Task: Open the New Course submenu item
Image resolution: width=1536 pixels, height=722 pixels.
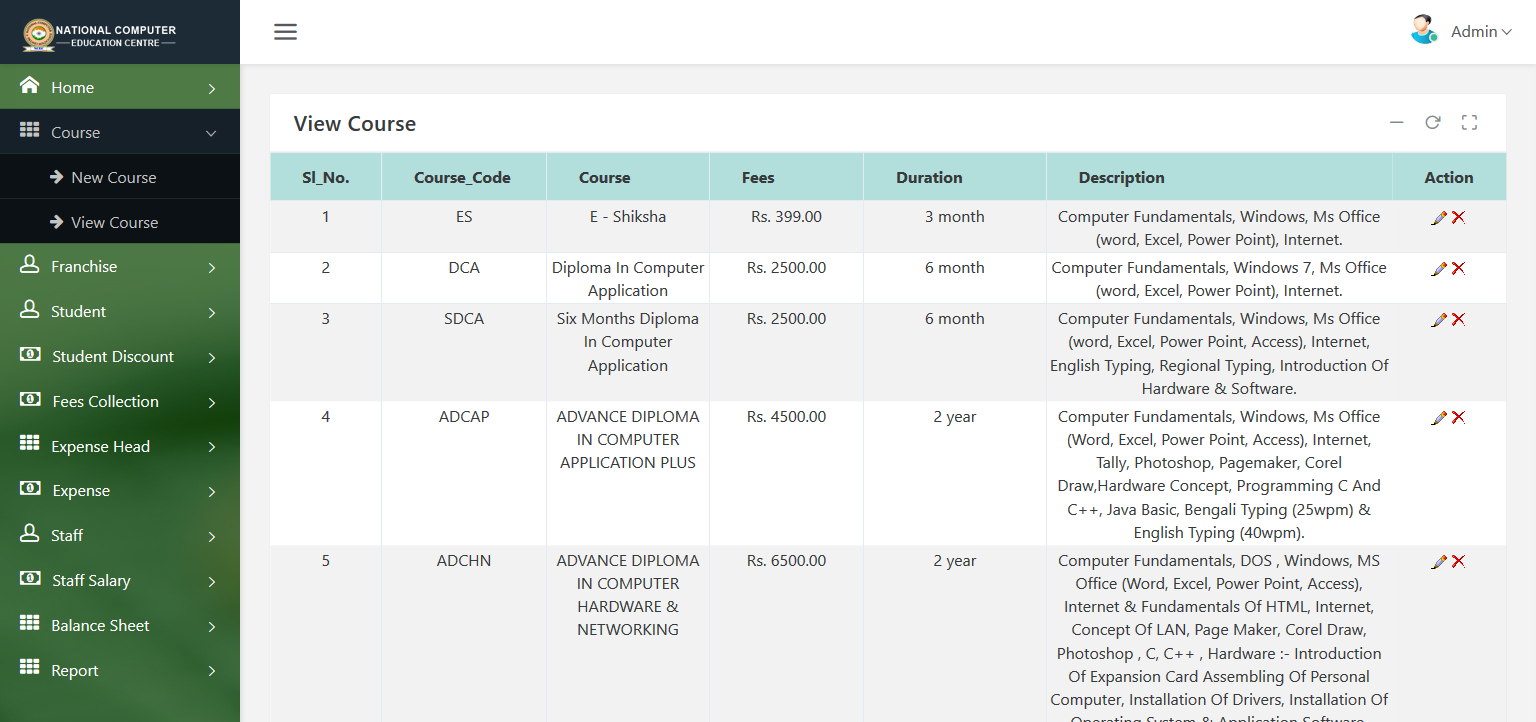Action: (x=120, y=177)
